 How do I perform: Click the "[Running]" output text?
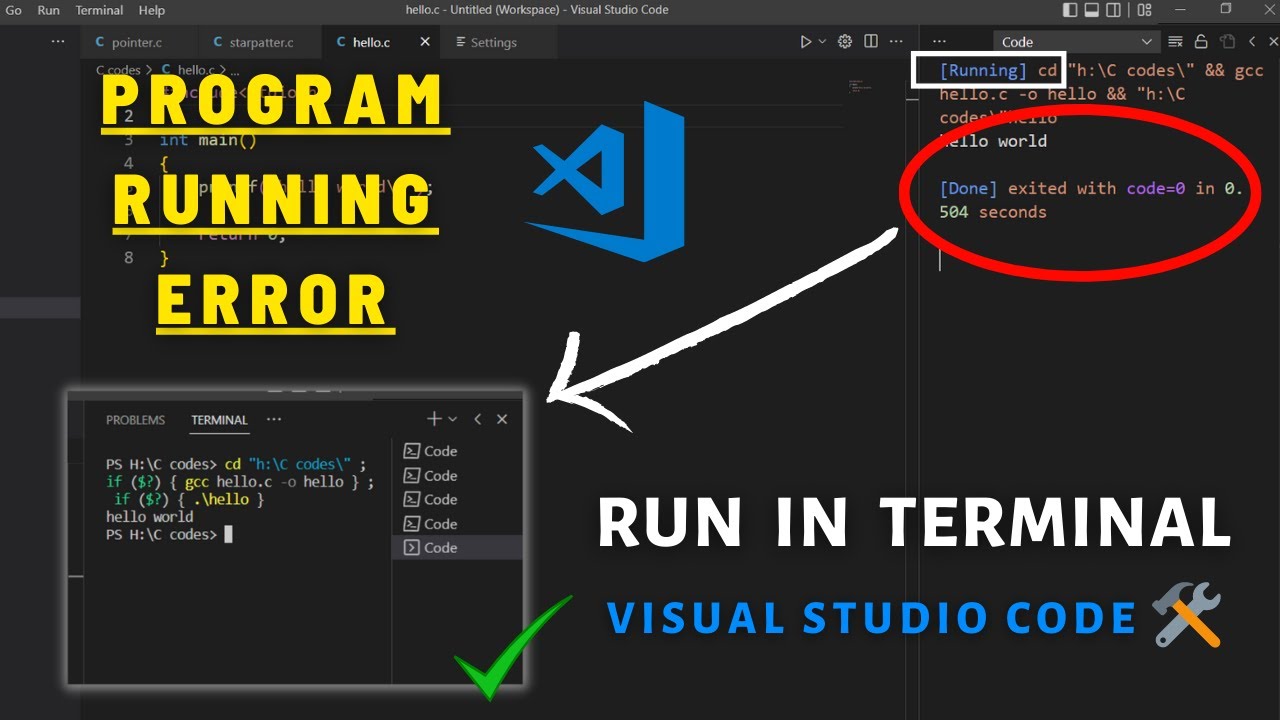(x=983, y=71)
